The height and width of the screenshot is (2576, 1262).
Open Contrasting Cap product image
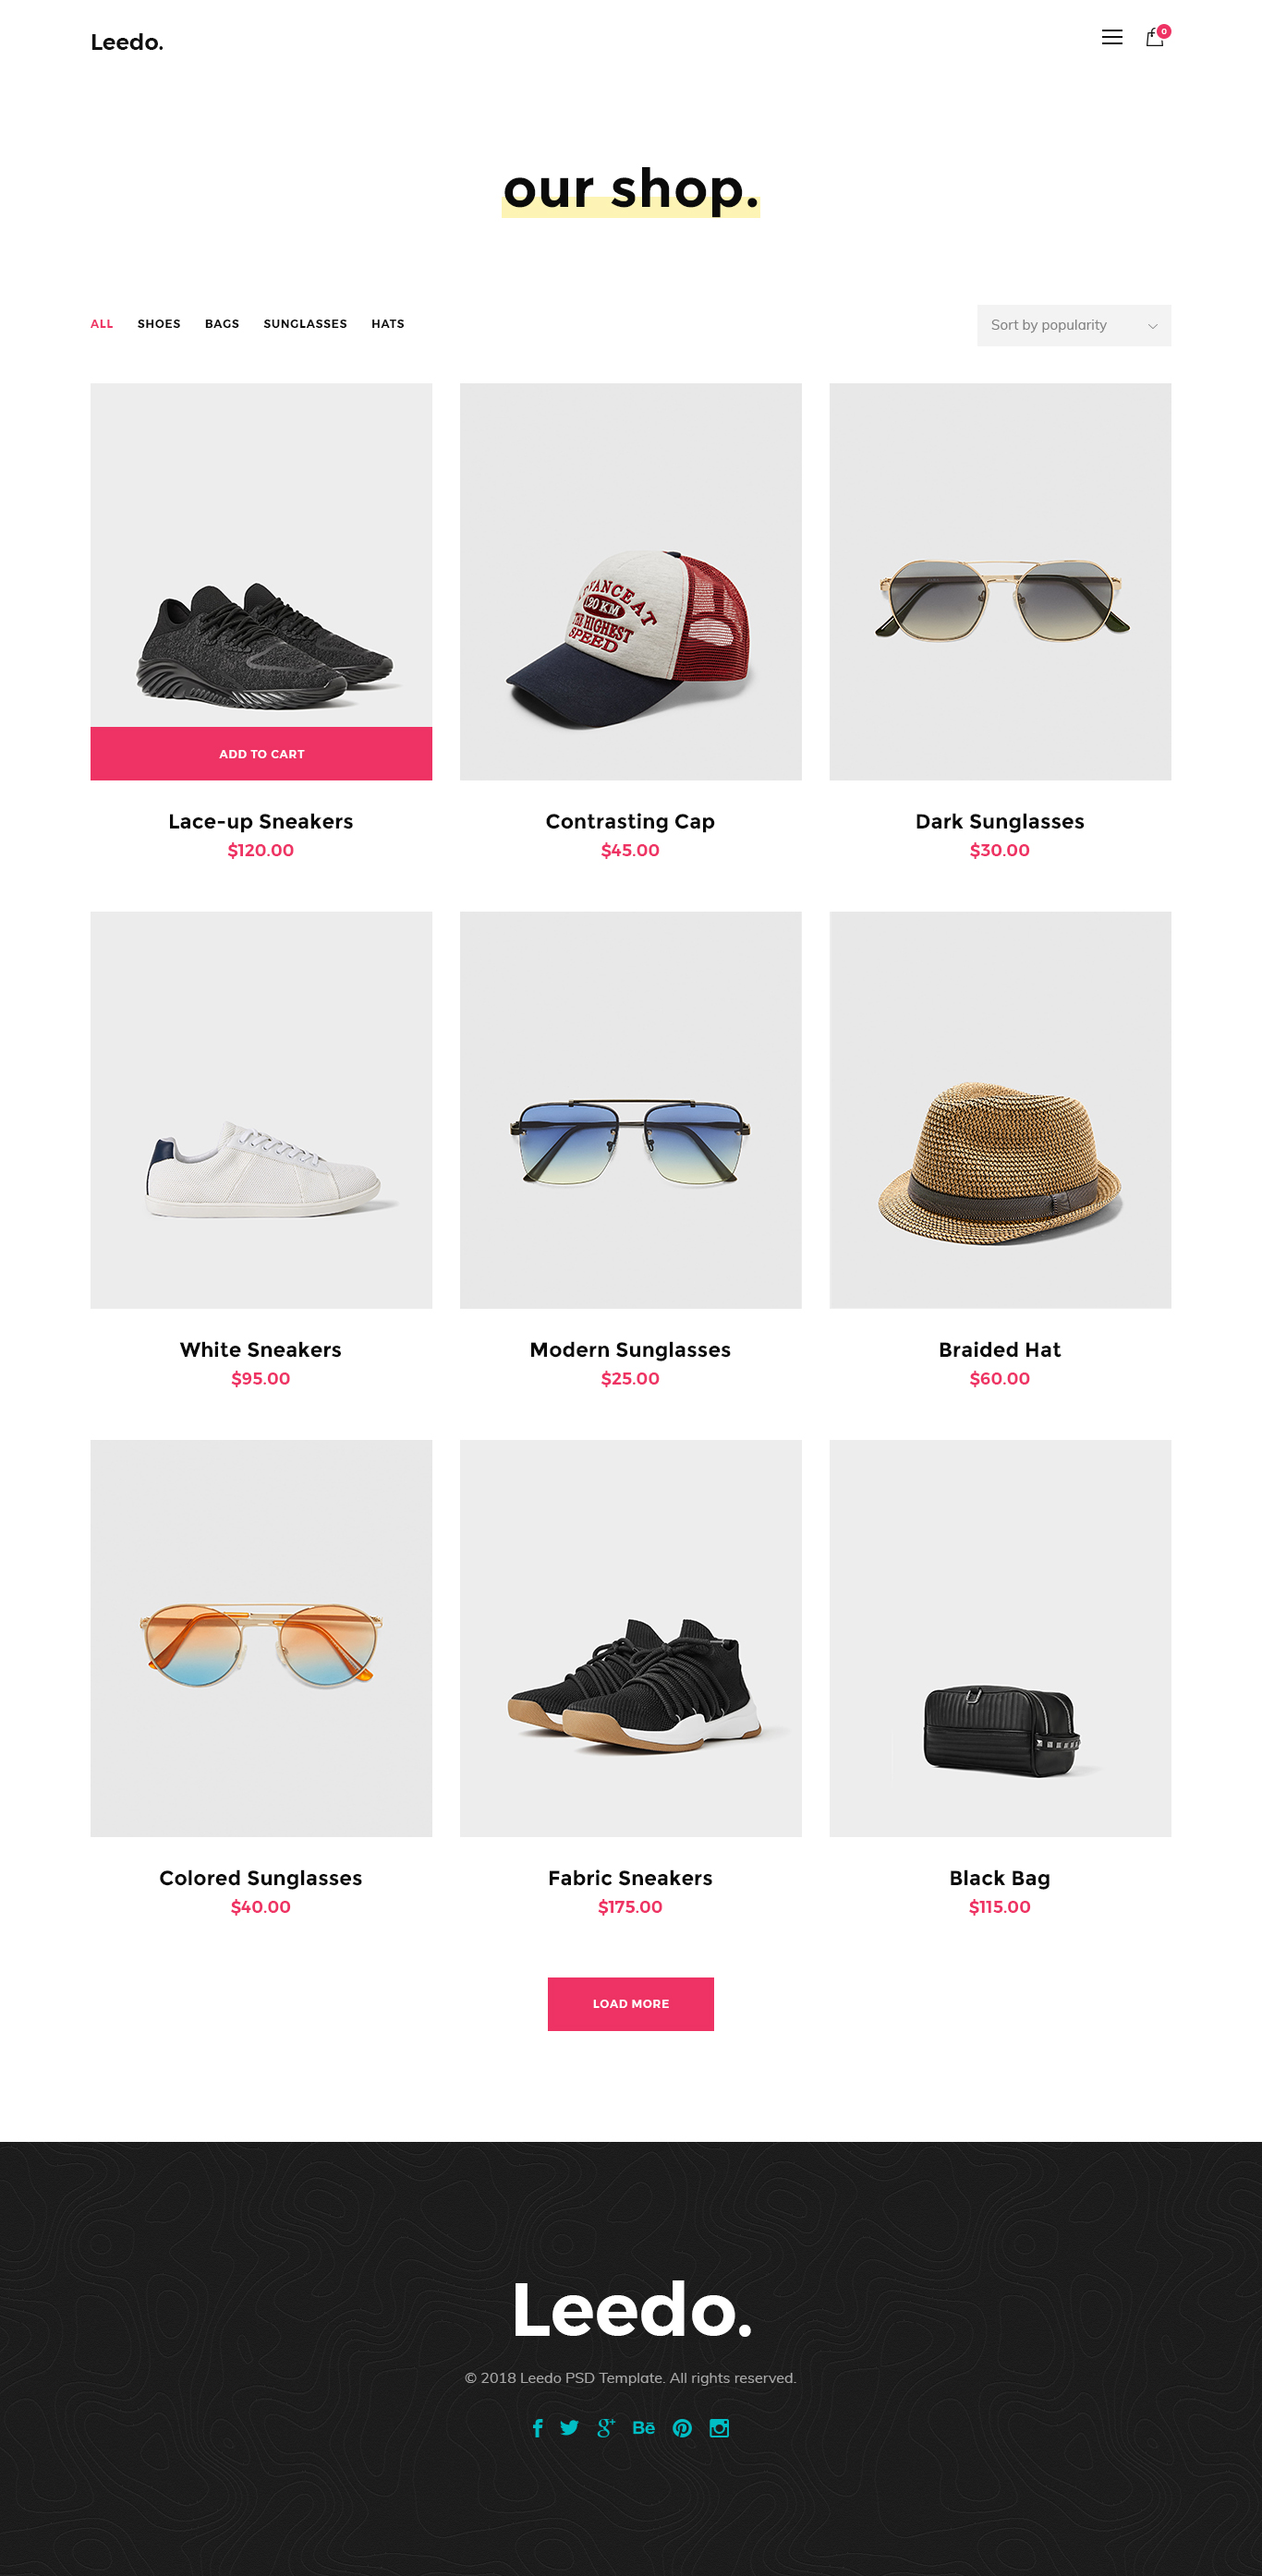click(x=630, y=581)
